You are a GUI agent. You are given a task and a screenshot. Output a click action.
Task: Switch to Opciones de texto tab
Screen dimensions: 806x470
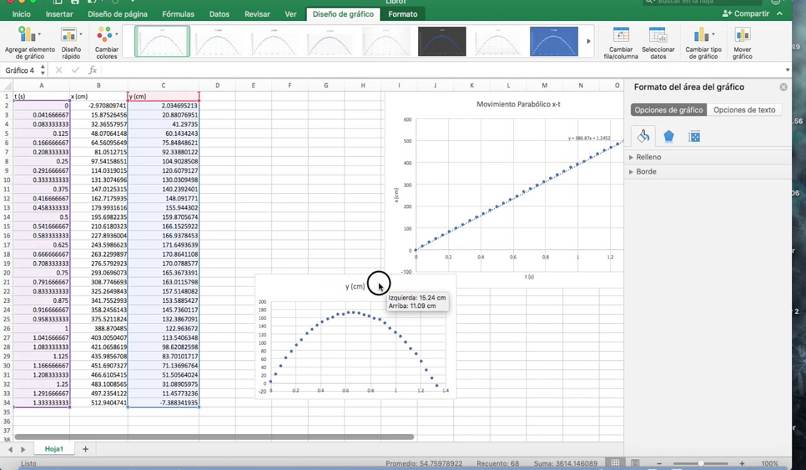coord(744,110)
